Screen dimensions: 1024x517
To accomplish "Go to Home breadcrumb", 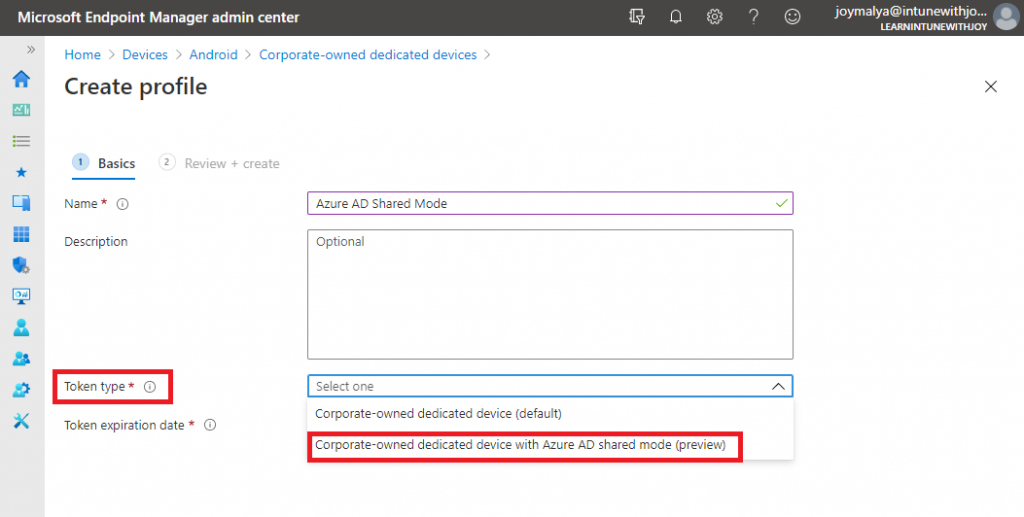I will 82,55.
